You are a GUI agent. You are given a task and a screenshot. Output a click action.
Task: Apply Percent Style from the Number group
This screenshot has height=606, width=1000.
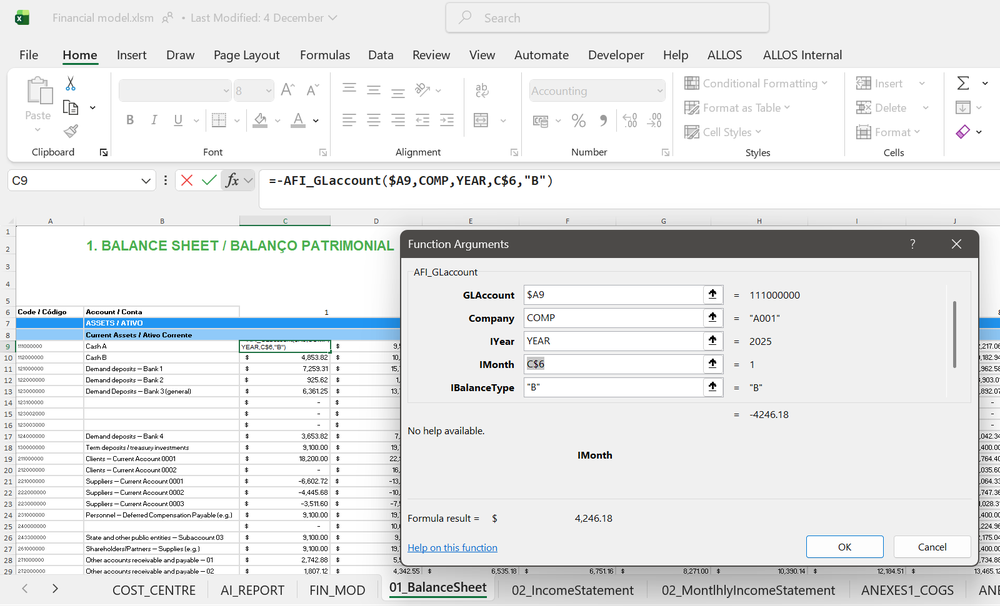(578, 120)
